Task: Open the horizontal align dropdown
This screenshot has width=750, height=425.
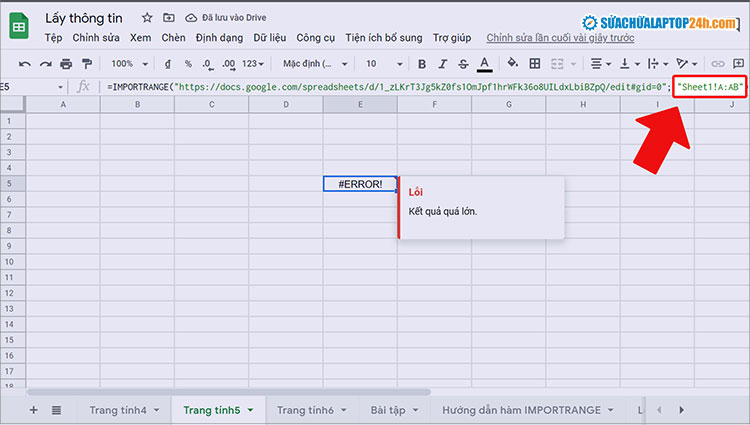Action: [x=600, y=64]
